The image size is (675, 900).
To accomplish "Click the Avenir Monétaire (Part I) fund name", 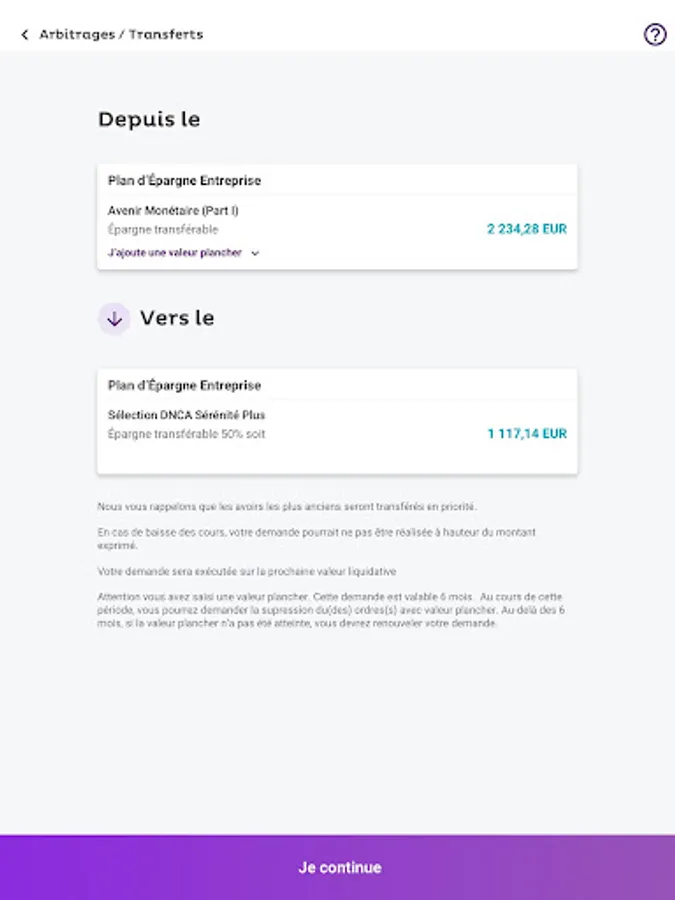I will pyautogui.click(x=173, y=211).
